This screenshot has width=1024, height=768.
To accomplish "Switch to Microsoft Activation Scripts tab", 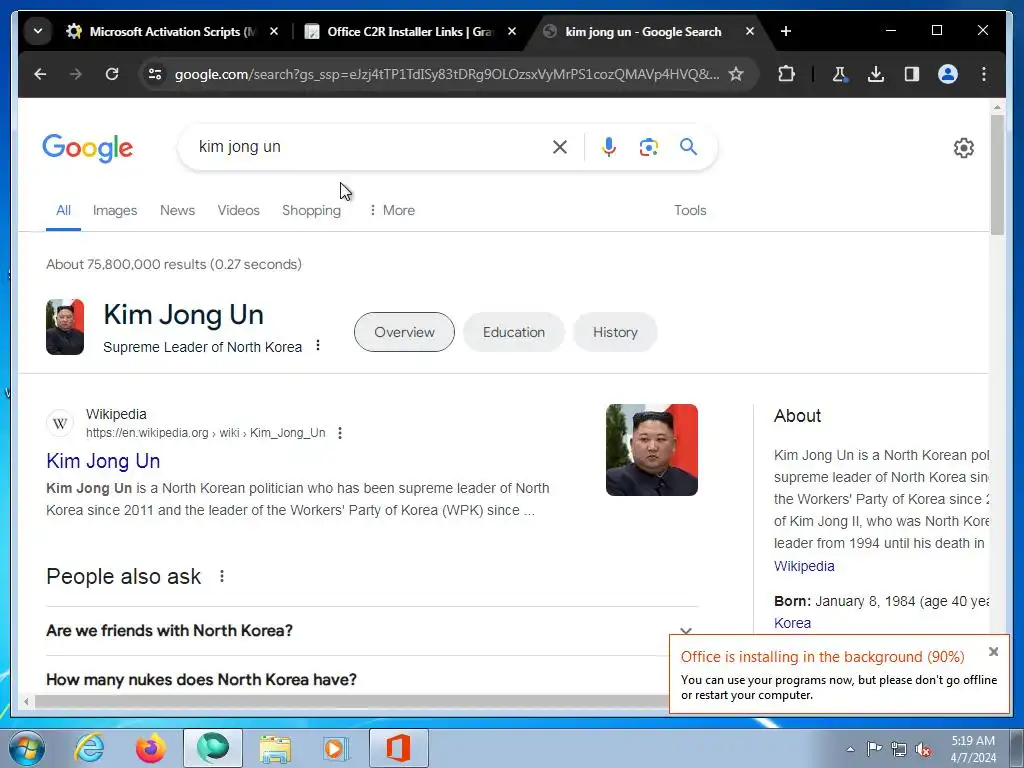I will click(x=161, y=31).
